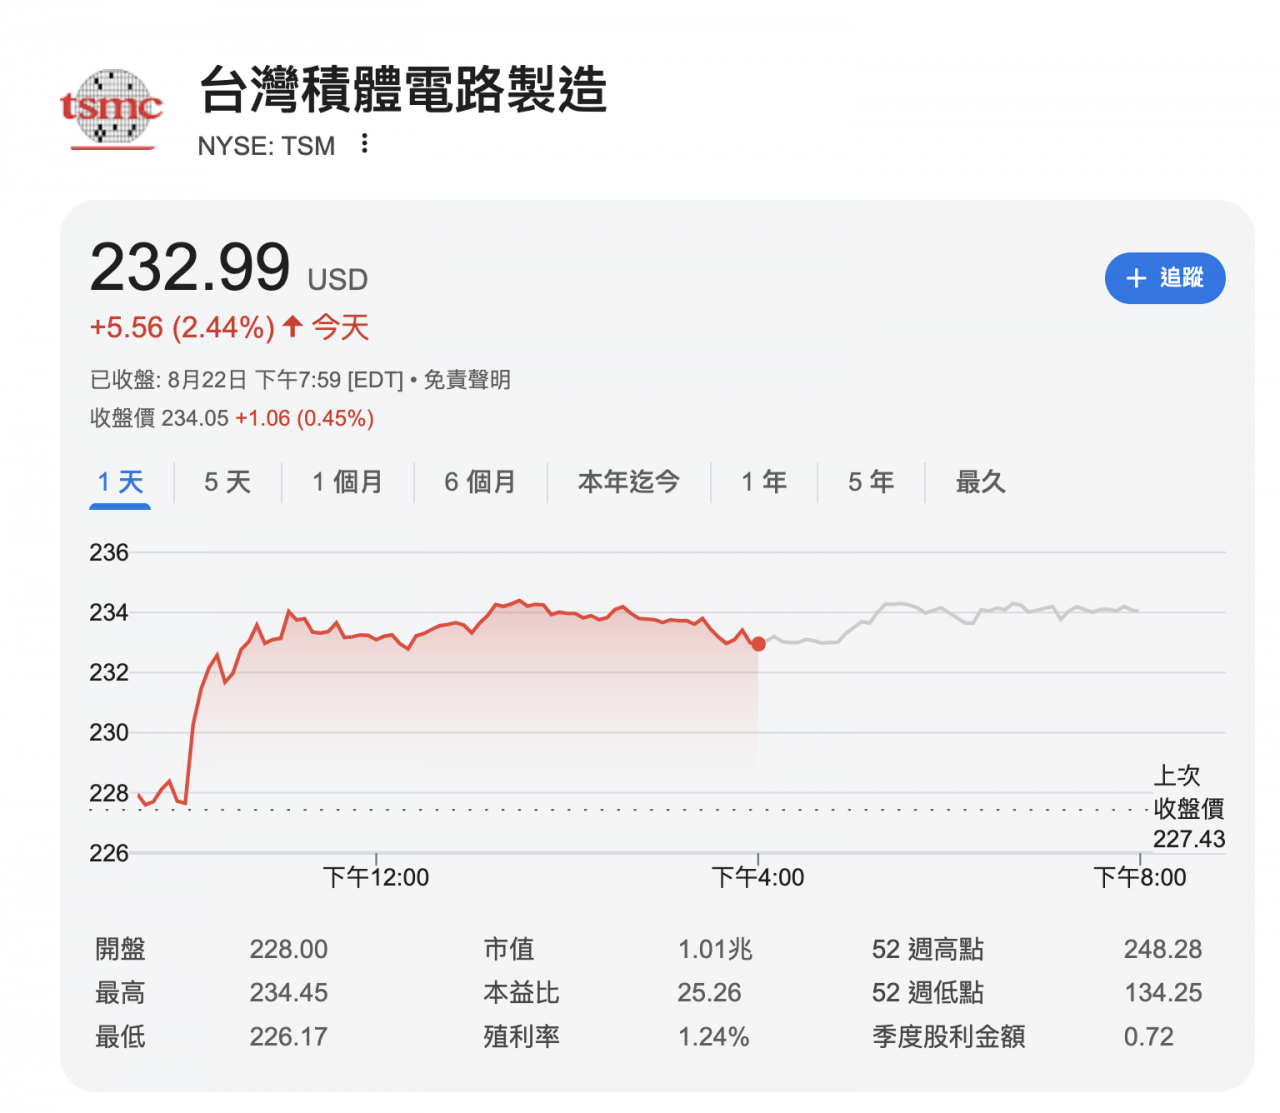Select the 收盤價 234.05 after-hours price text
Image resolution: width=1280 pixels, height=1113 pixels.
pyautogui.click(x=230, y=418)
